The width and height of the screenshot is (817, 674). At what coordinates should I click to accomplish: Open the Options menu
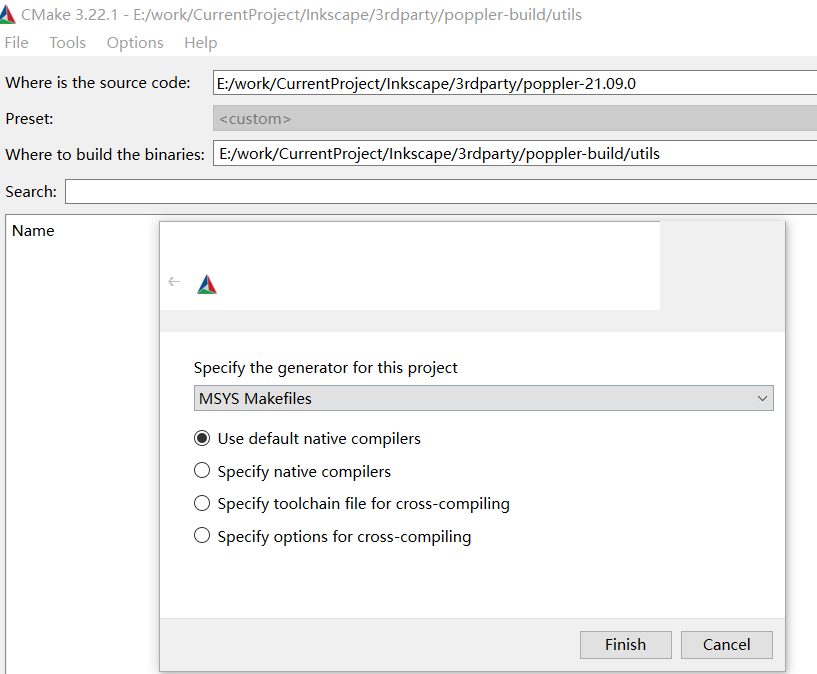(135, 43)
